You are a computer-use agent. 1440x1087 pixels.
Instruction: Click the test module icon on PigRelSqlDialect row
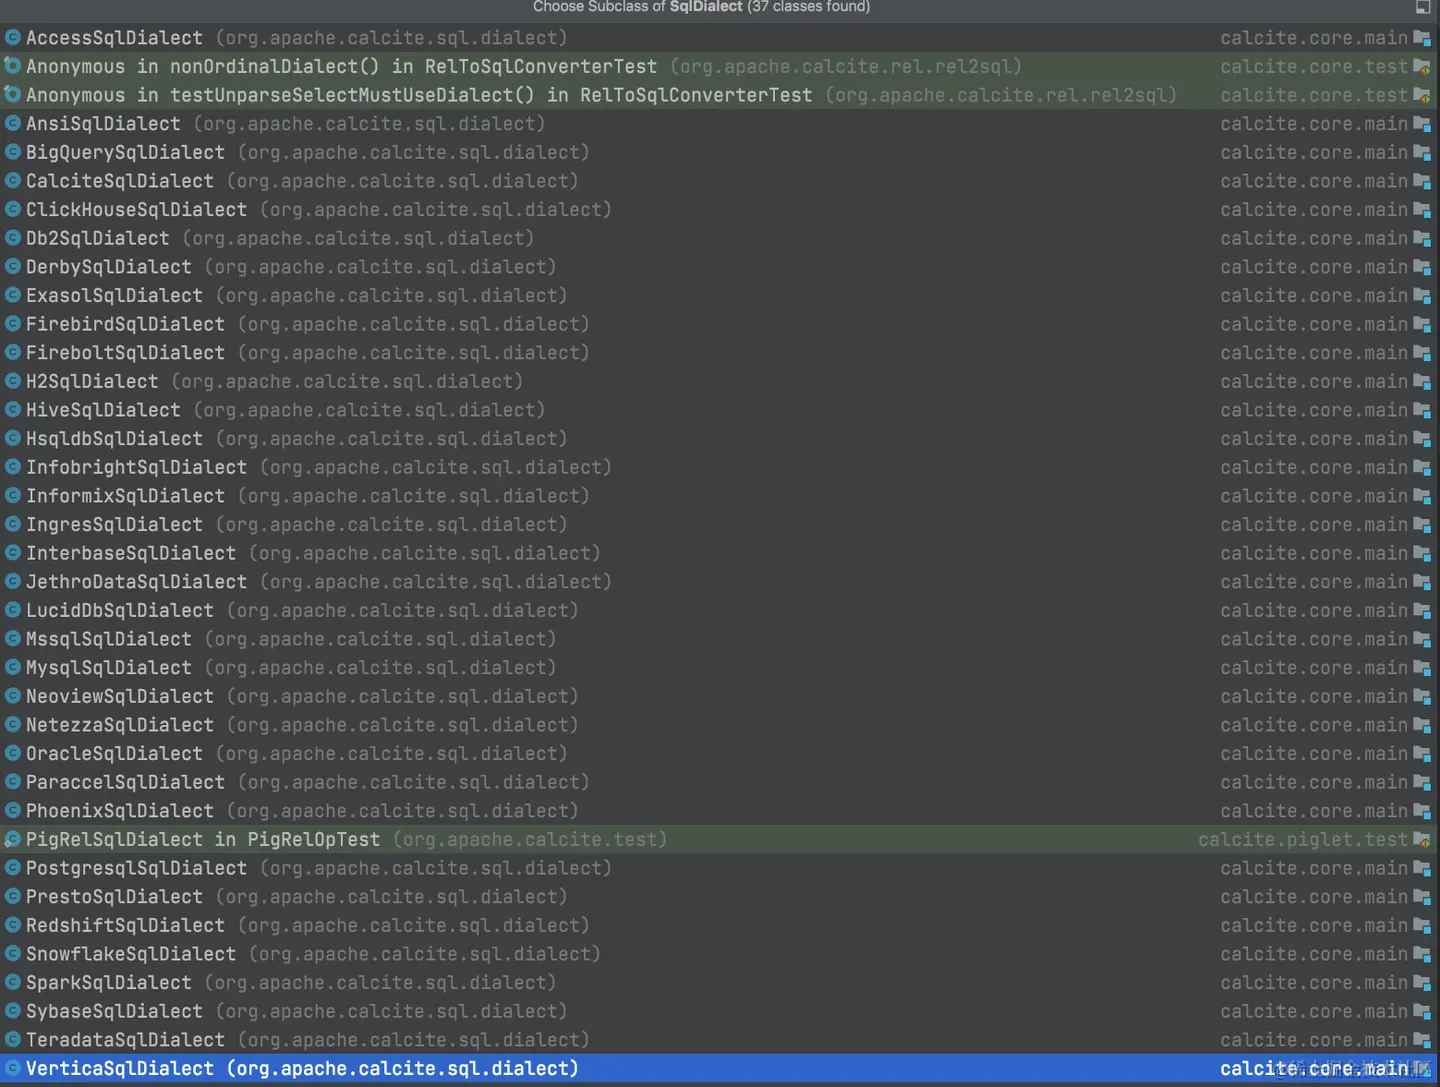tap(1422, 840)
